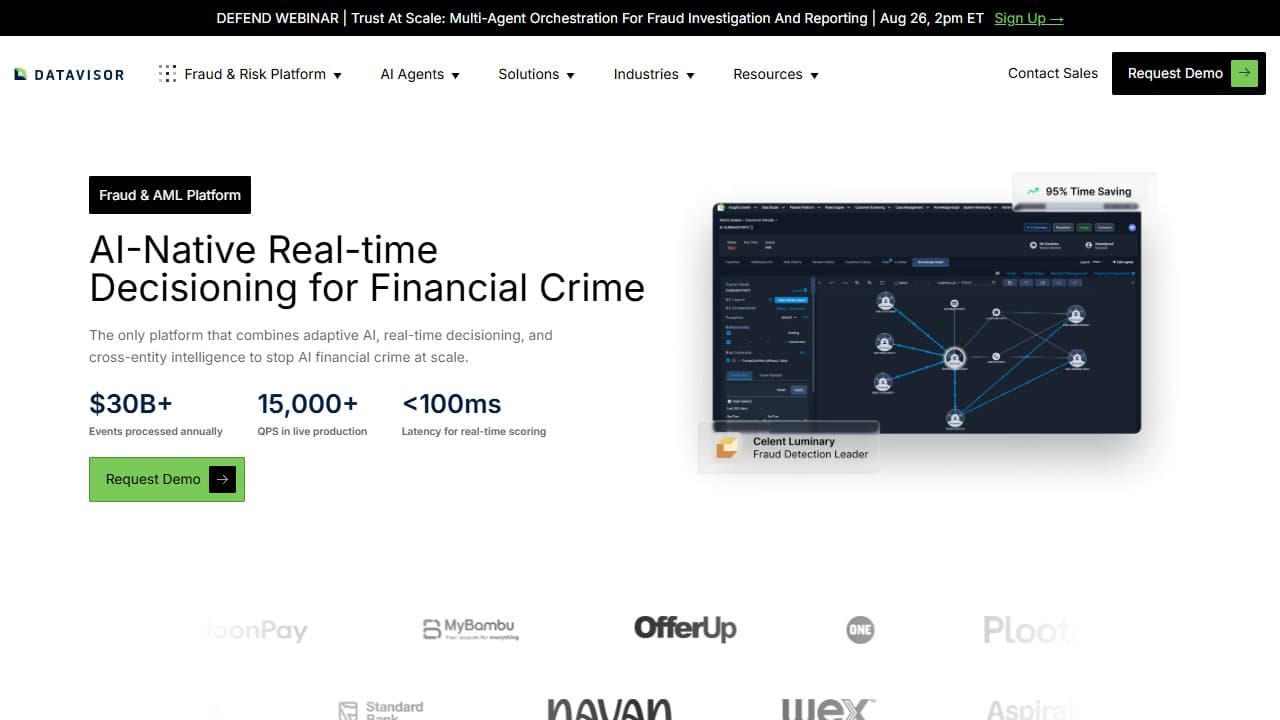This screenshot has width=1280, height=720.
Task: Follow the Sign Up link in webinar banner
Action: [x=1029, y=18]
